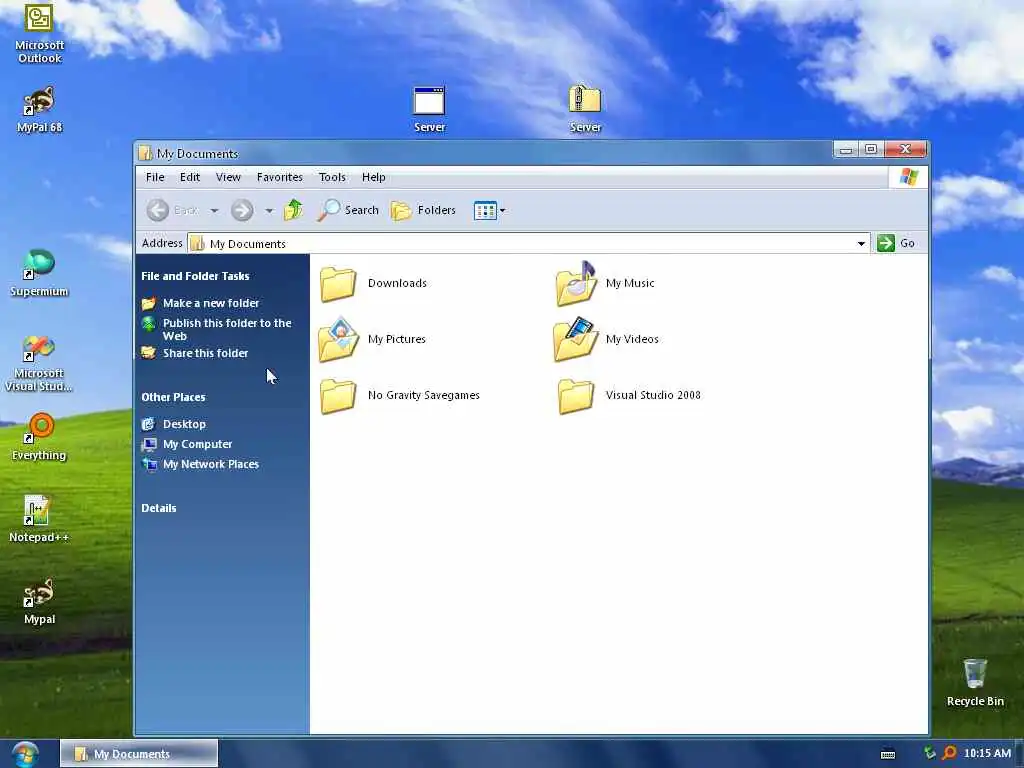The width and height of the screenshot is (1024, 768).
Task: Go to Desktop in Other Places
Action: [x=174, y=424]
